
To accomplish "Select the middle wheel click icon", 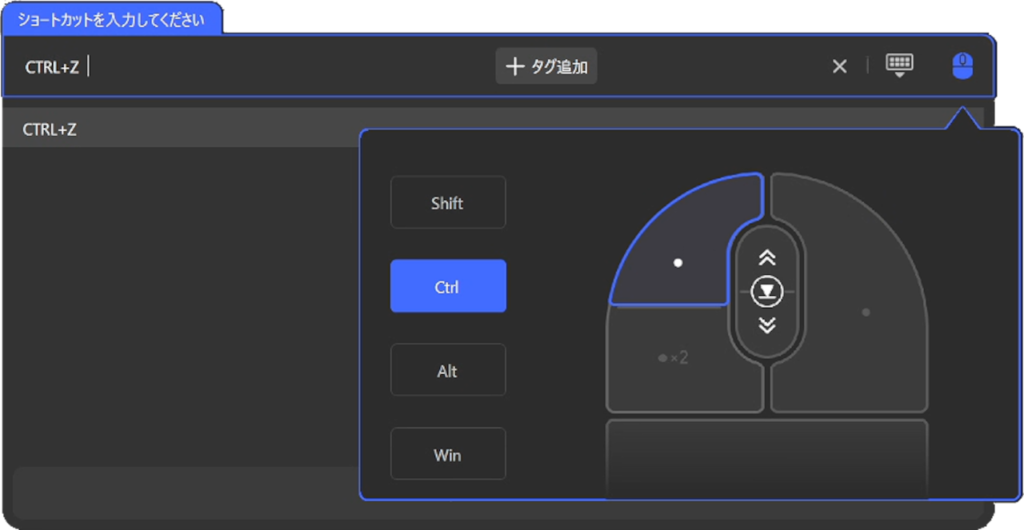I will pos(767,291).
